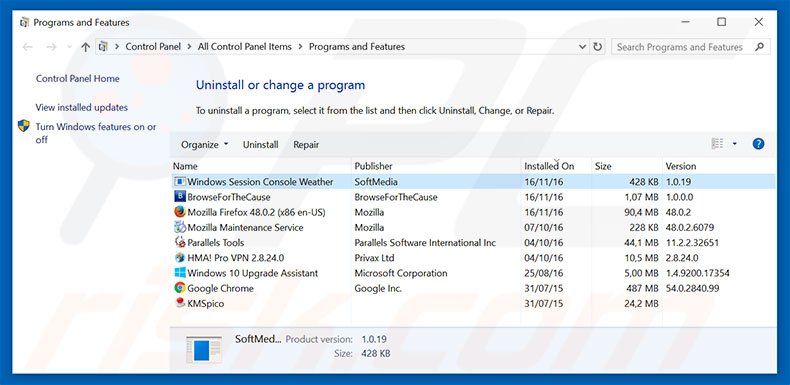790x385 pixels.
Task: Select Parallels Tools entry
Action: tap(216, 242)
